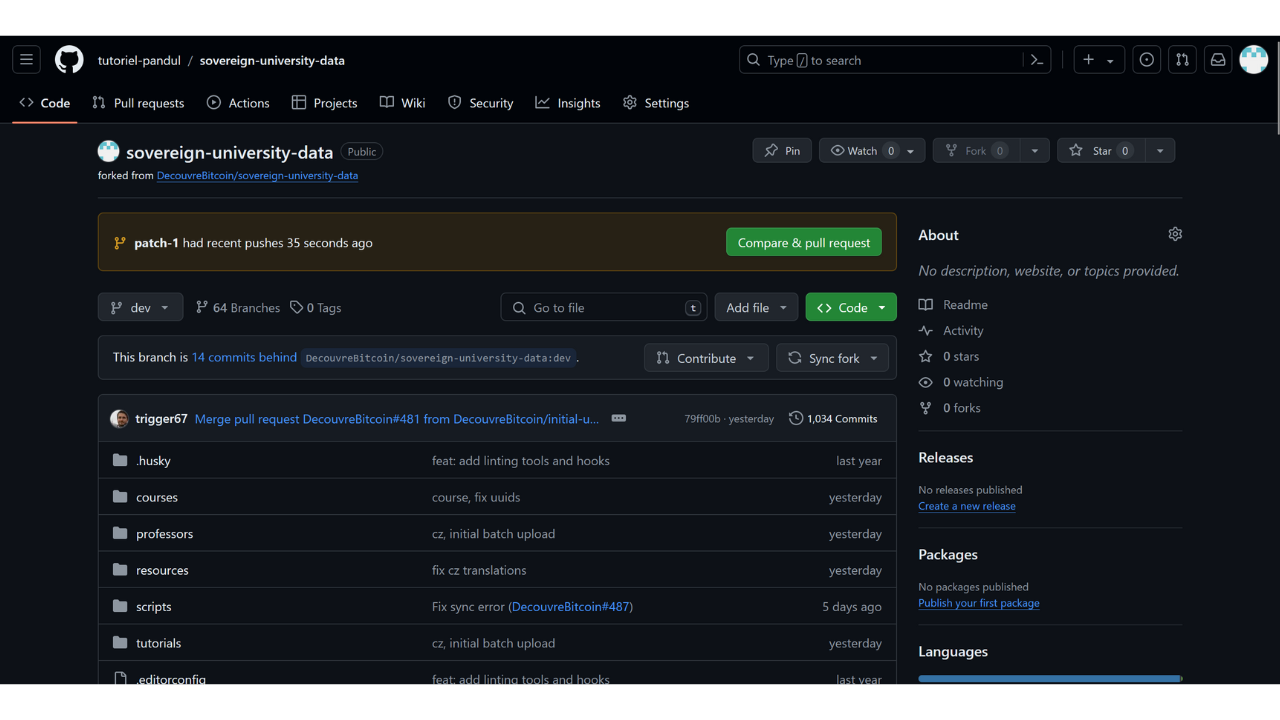Expand the fork list dropdown arrow

(1035, 151)
